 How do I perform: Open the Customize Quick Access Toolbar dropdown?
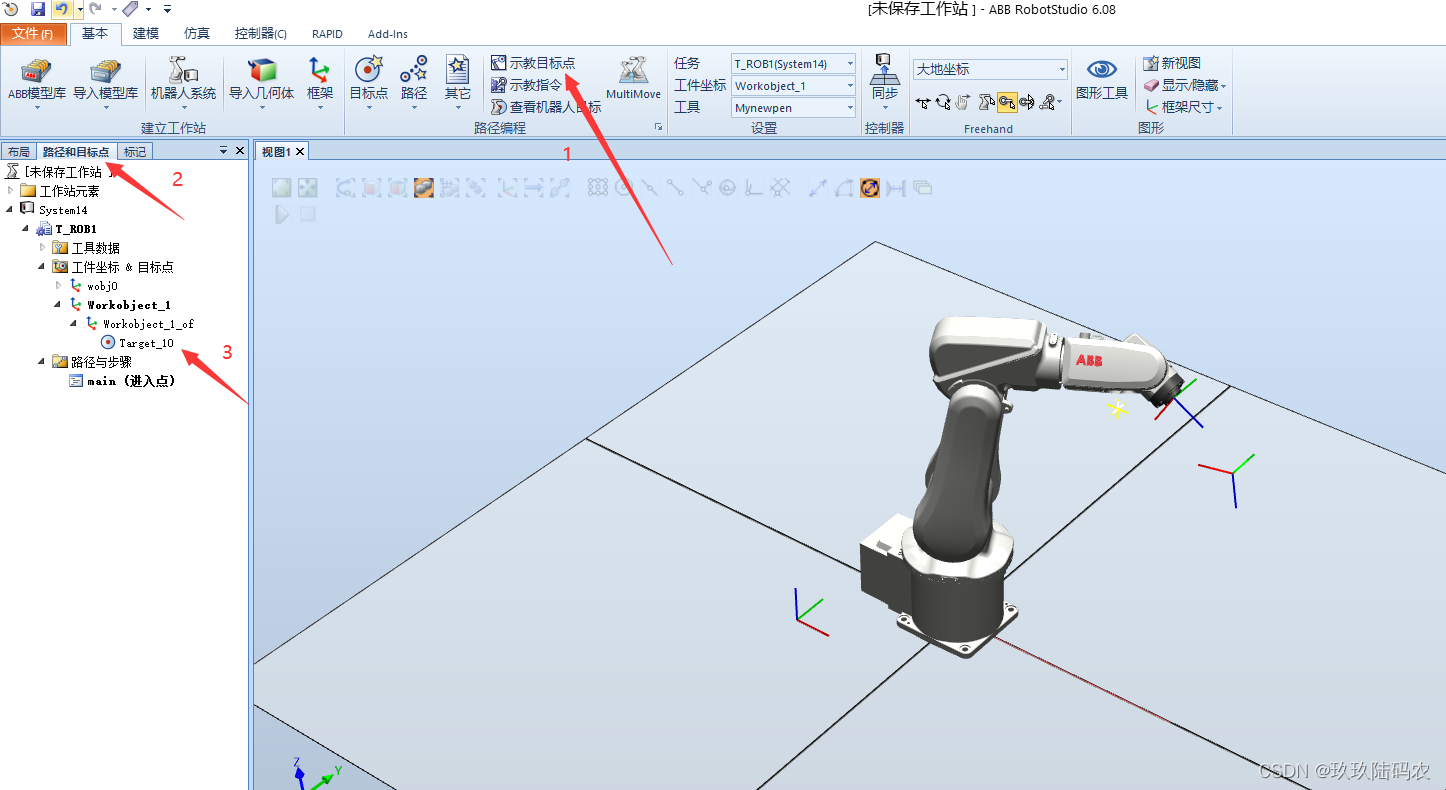167,9
